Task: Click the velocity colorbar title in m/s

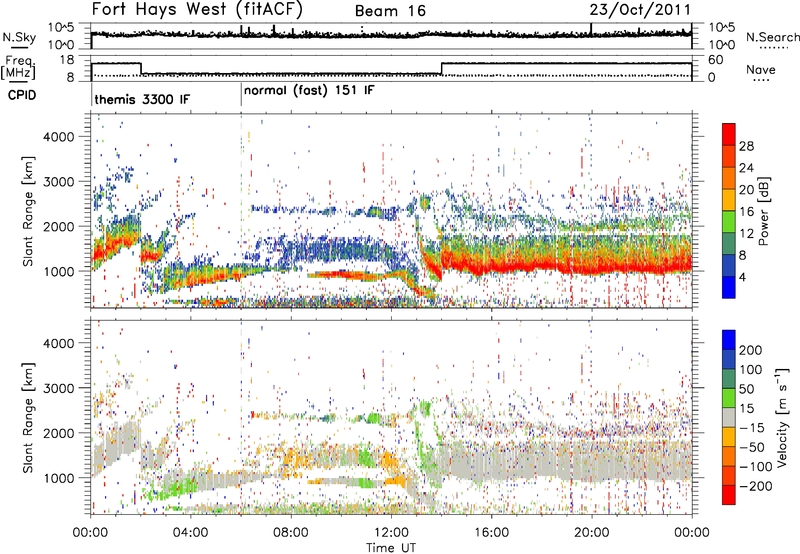Action: pyautogui.click(x=782, y=417)
